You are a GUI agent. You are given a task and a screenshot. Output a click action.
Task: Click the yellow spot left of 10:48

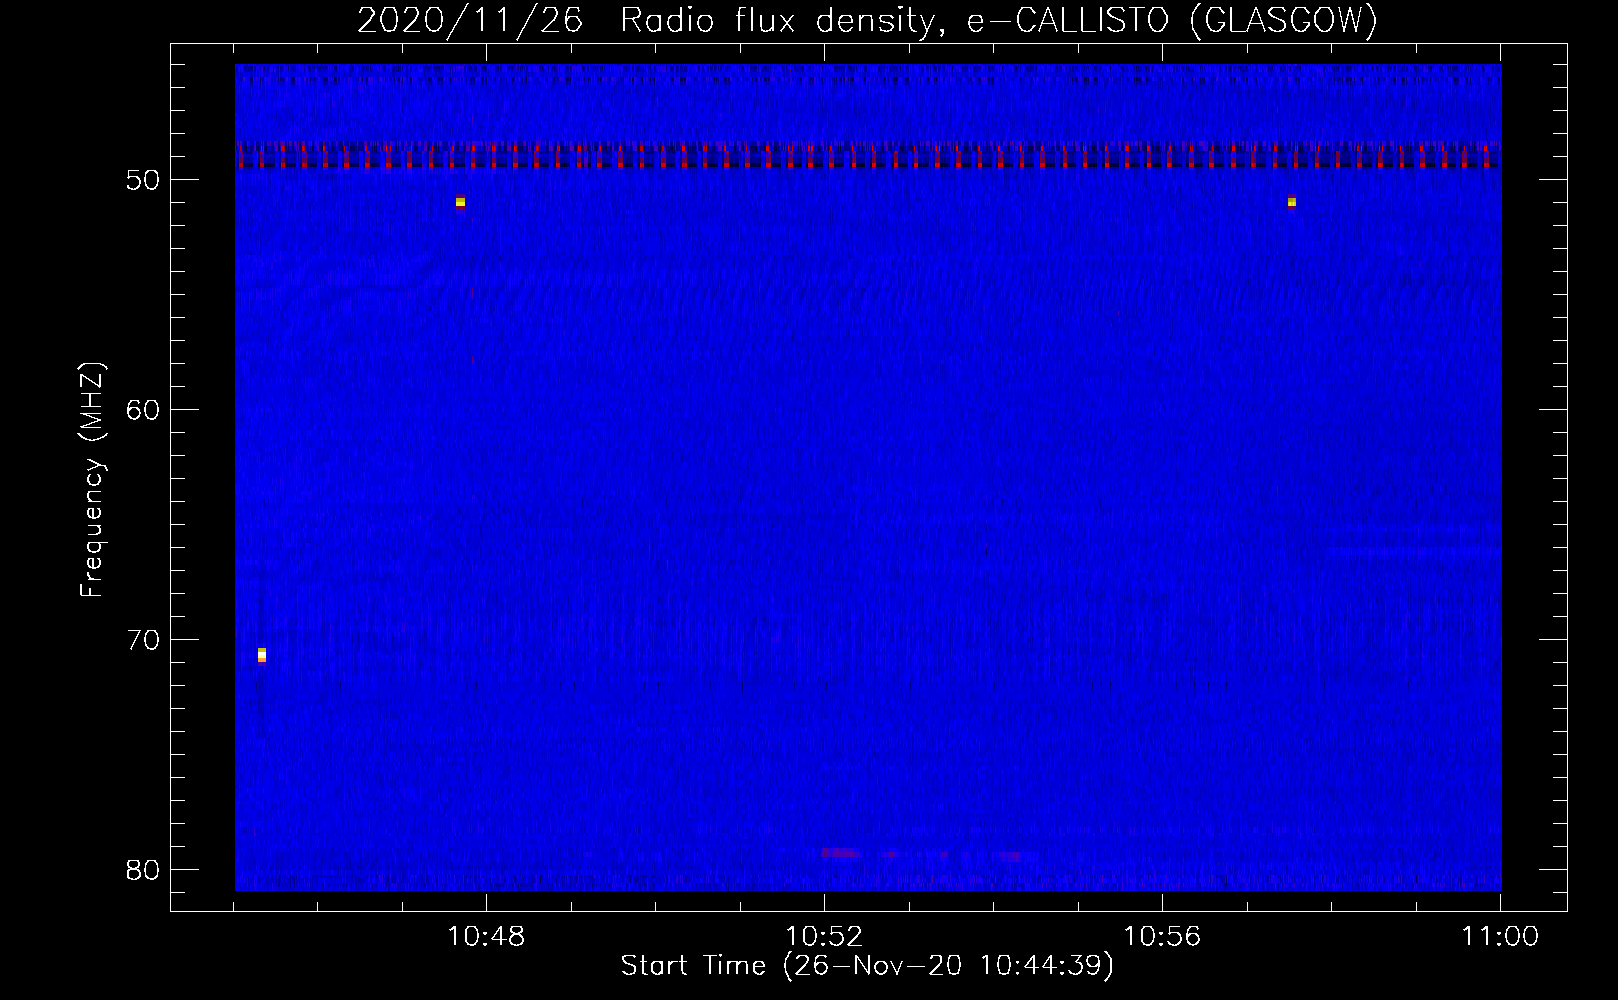[x=460, y=202]
